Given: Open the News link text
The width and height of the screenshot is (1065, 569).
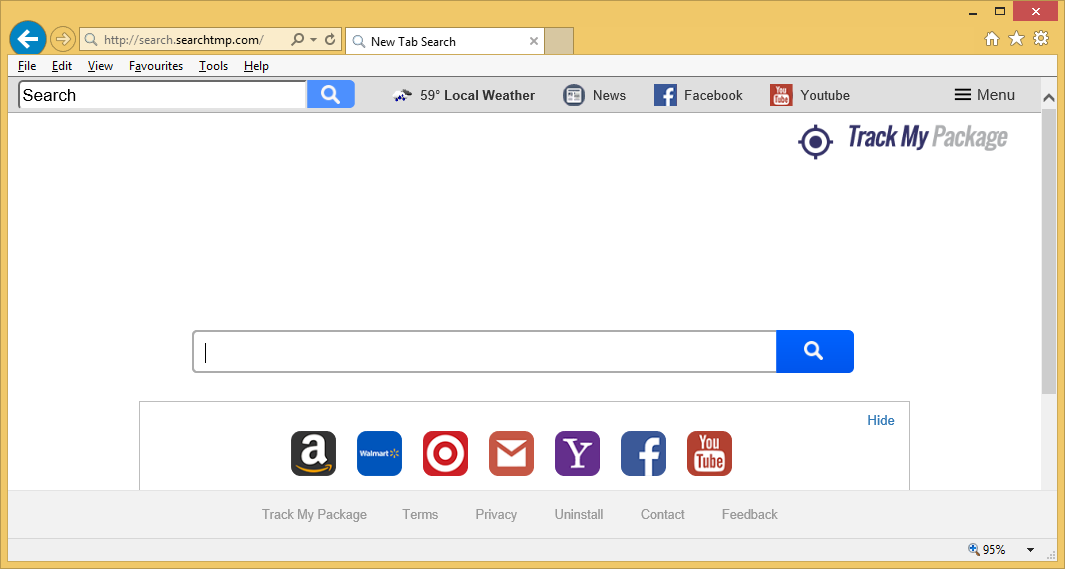Looking at the screenshot, I should (609, 96).
